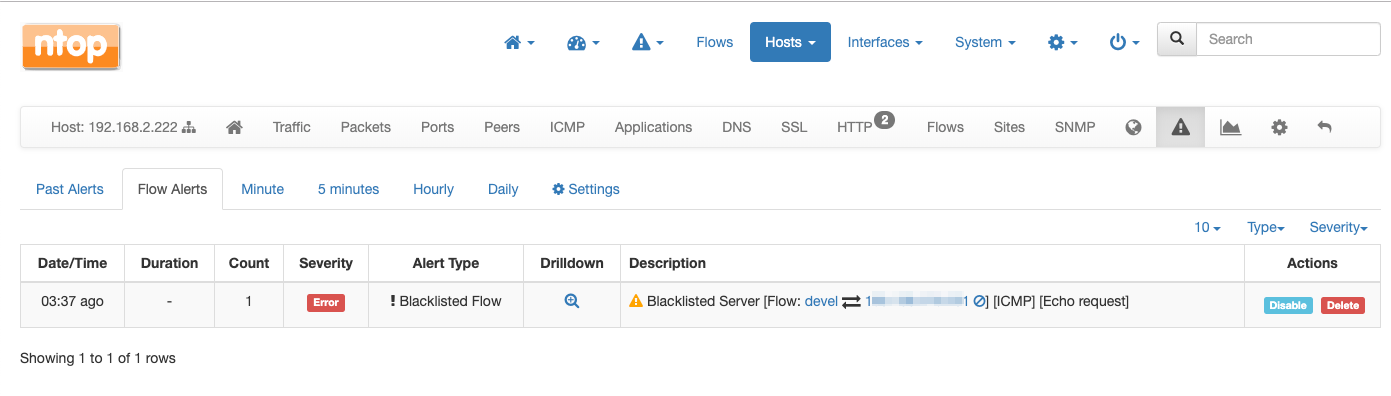Screen dimensions: 1391x396
Task: Open the power icon dropdown
Action: tap(1124, 42)
